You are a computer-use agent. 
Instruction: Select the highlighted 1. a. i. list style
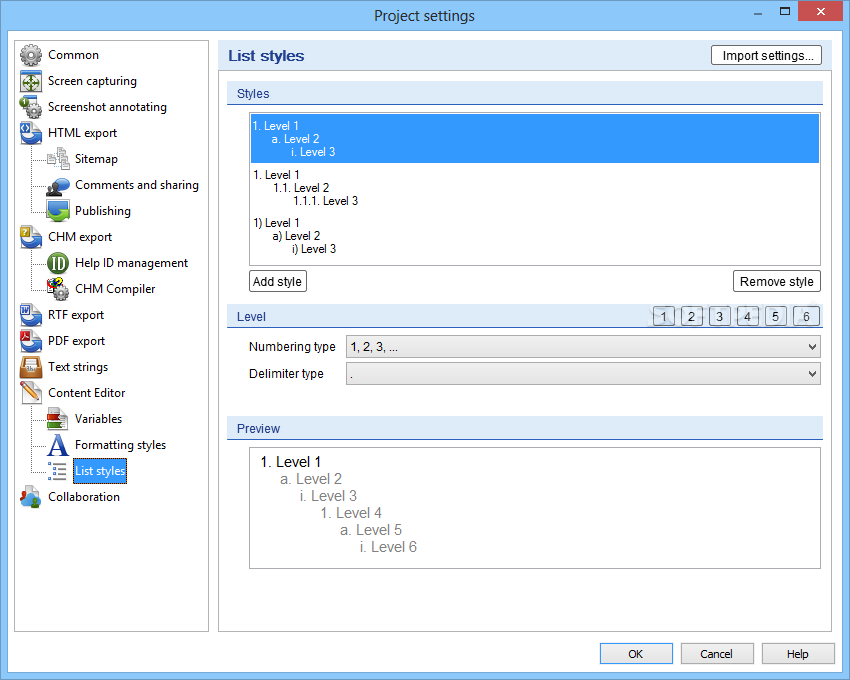[x=535, y=139]
